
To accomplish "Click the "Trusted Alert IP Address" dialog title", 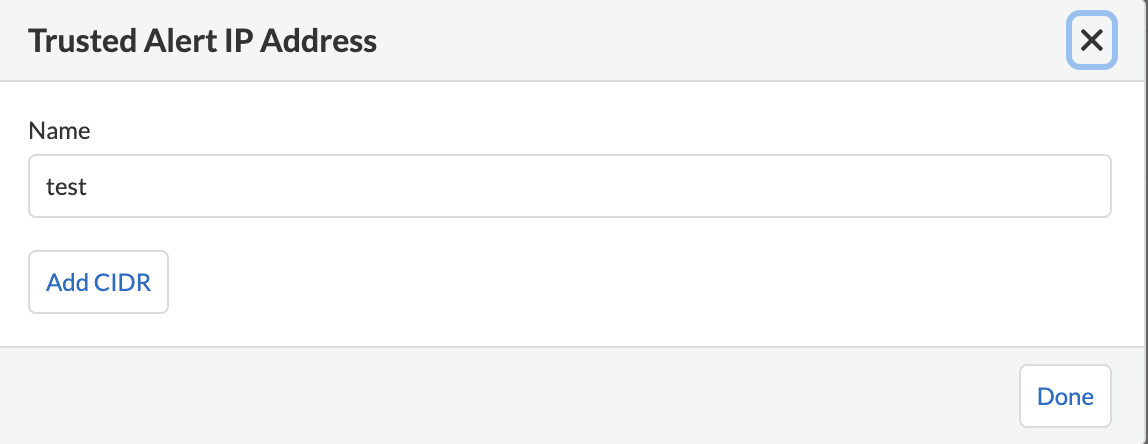I will tap(202, 41).
